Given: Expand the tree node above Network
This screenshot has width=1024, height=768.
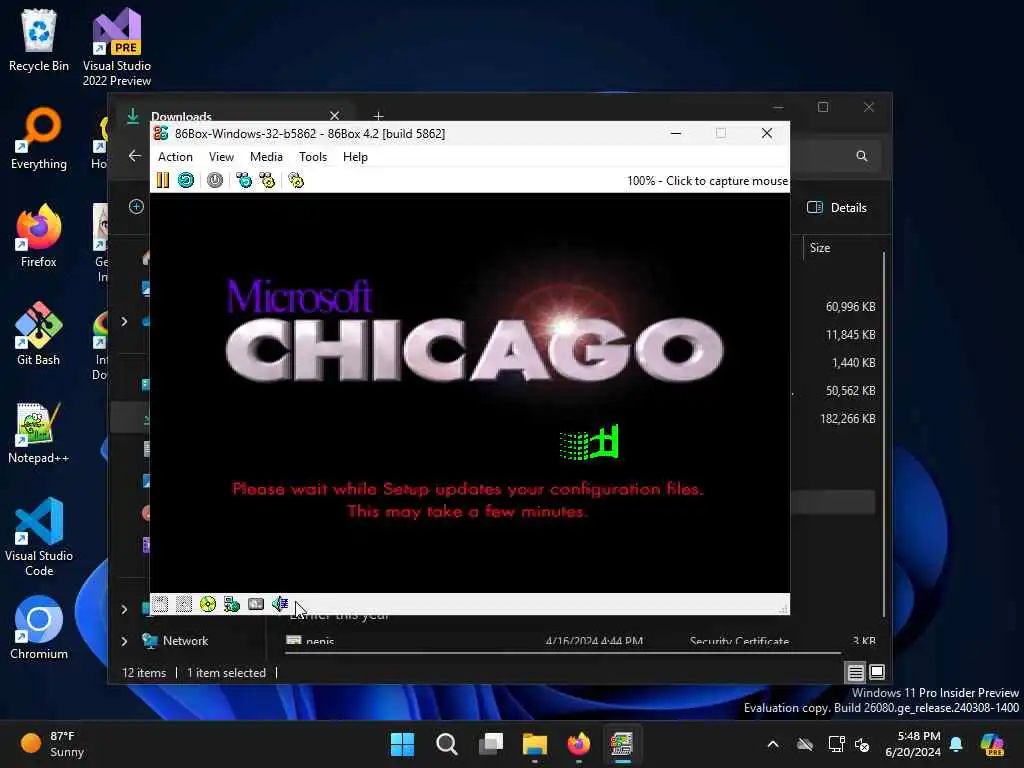Looking at the screenshot, I should (x=124, y=609).
